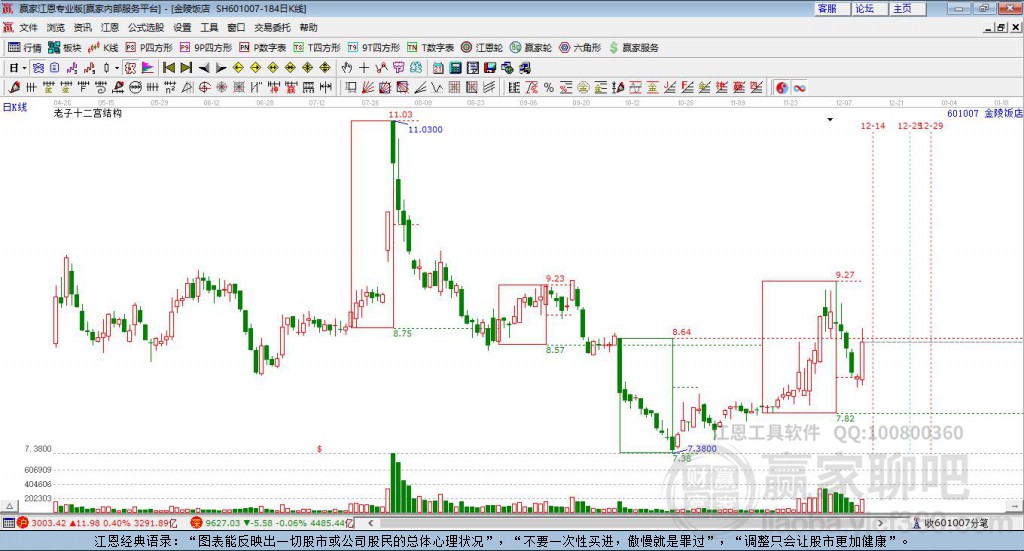The width and height of the screenshot is (1024, 551).
Task: Open the 设置 menu
Action: point(182,27)
